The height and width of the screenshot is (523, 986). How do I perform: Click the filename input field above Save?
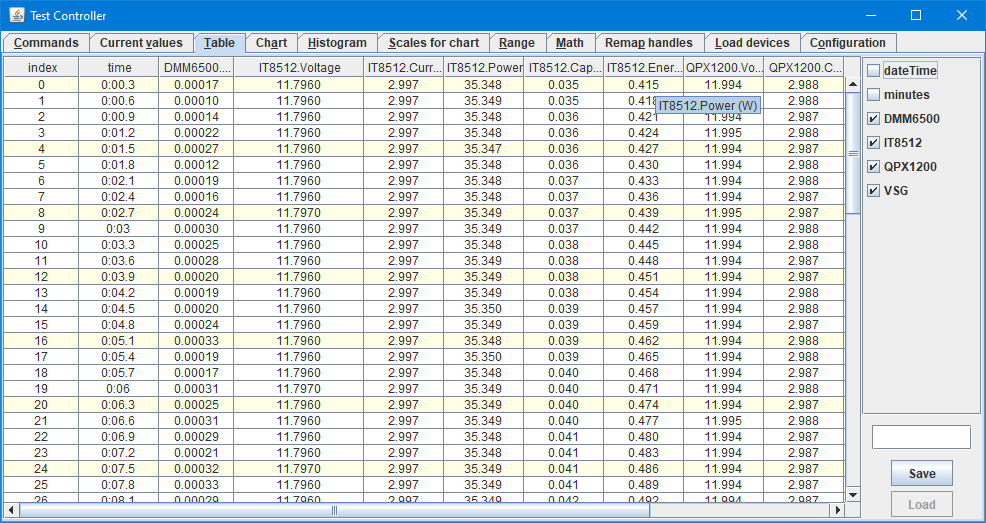pyautogui.click(x=921, y=437)
